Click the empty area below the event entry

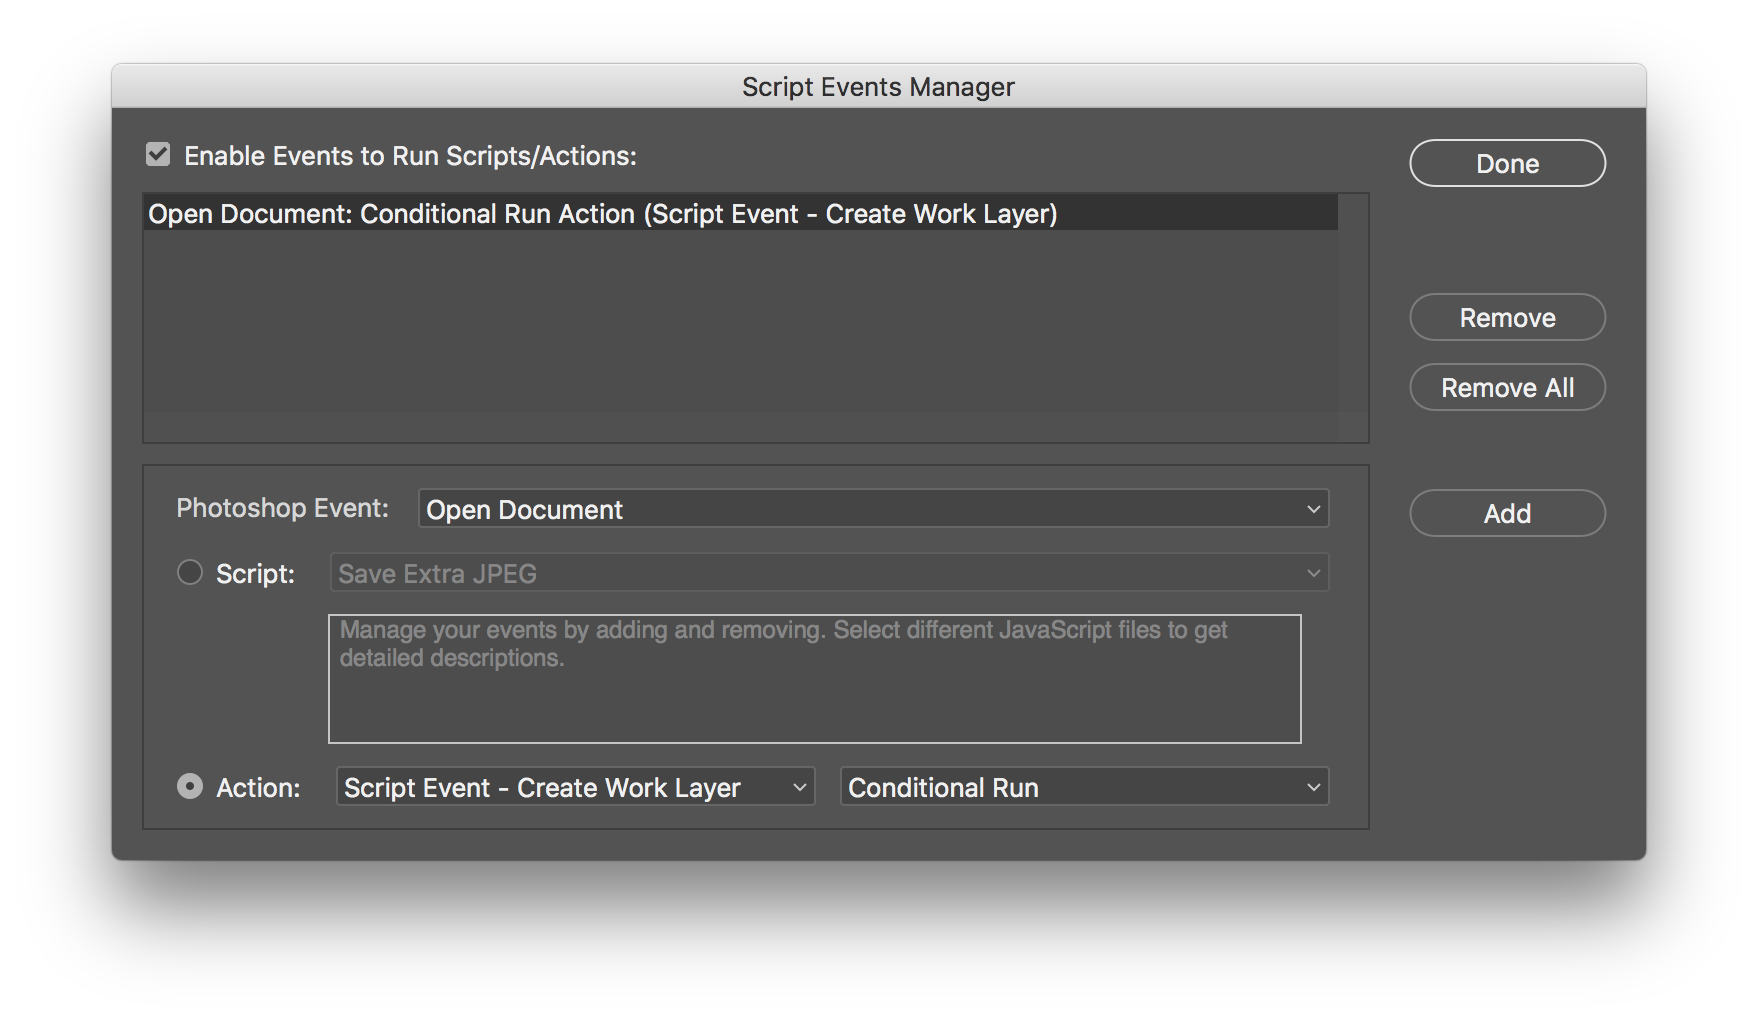tap(740, 330)
